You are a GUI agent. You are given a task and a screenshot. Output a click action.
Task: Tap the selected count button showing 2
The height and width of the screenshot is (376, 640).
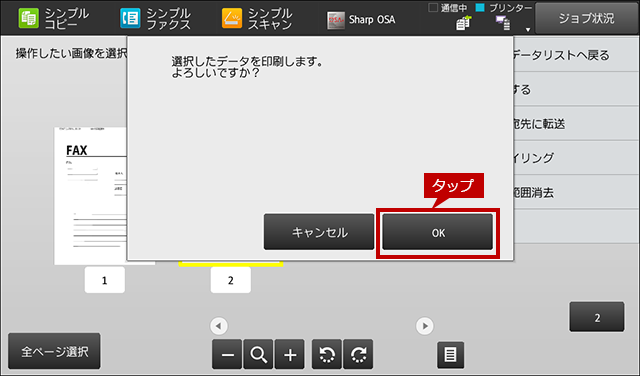click(x=597, y=317)
